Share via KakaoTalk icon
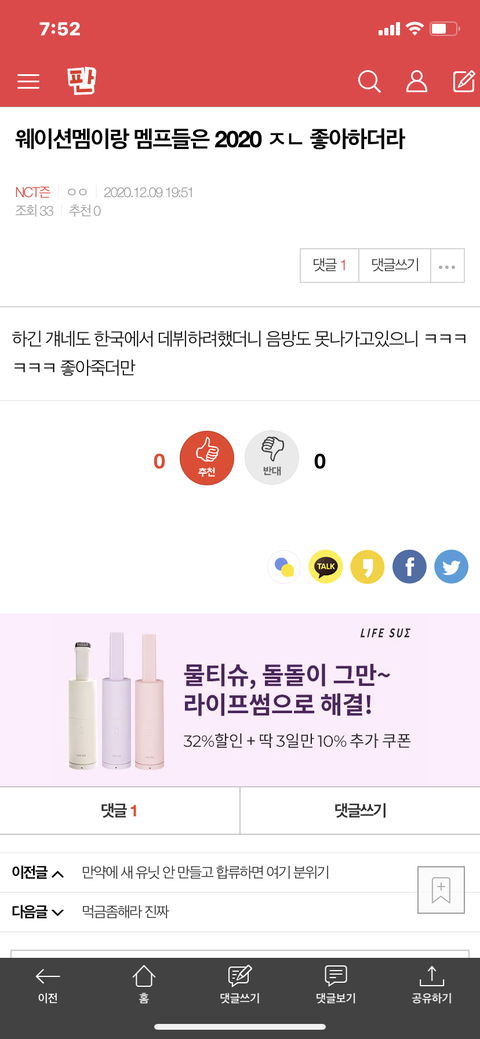This screenshot has height=1039, width=480. click(x=326, y=567)
